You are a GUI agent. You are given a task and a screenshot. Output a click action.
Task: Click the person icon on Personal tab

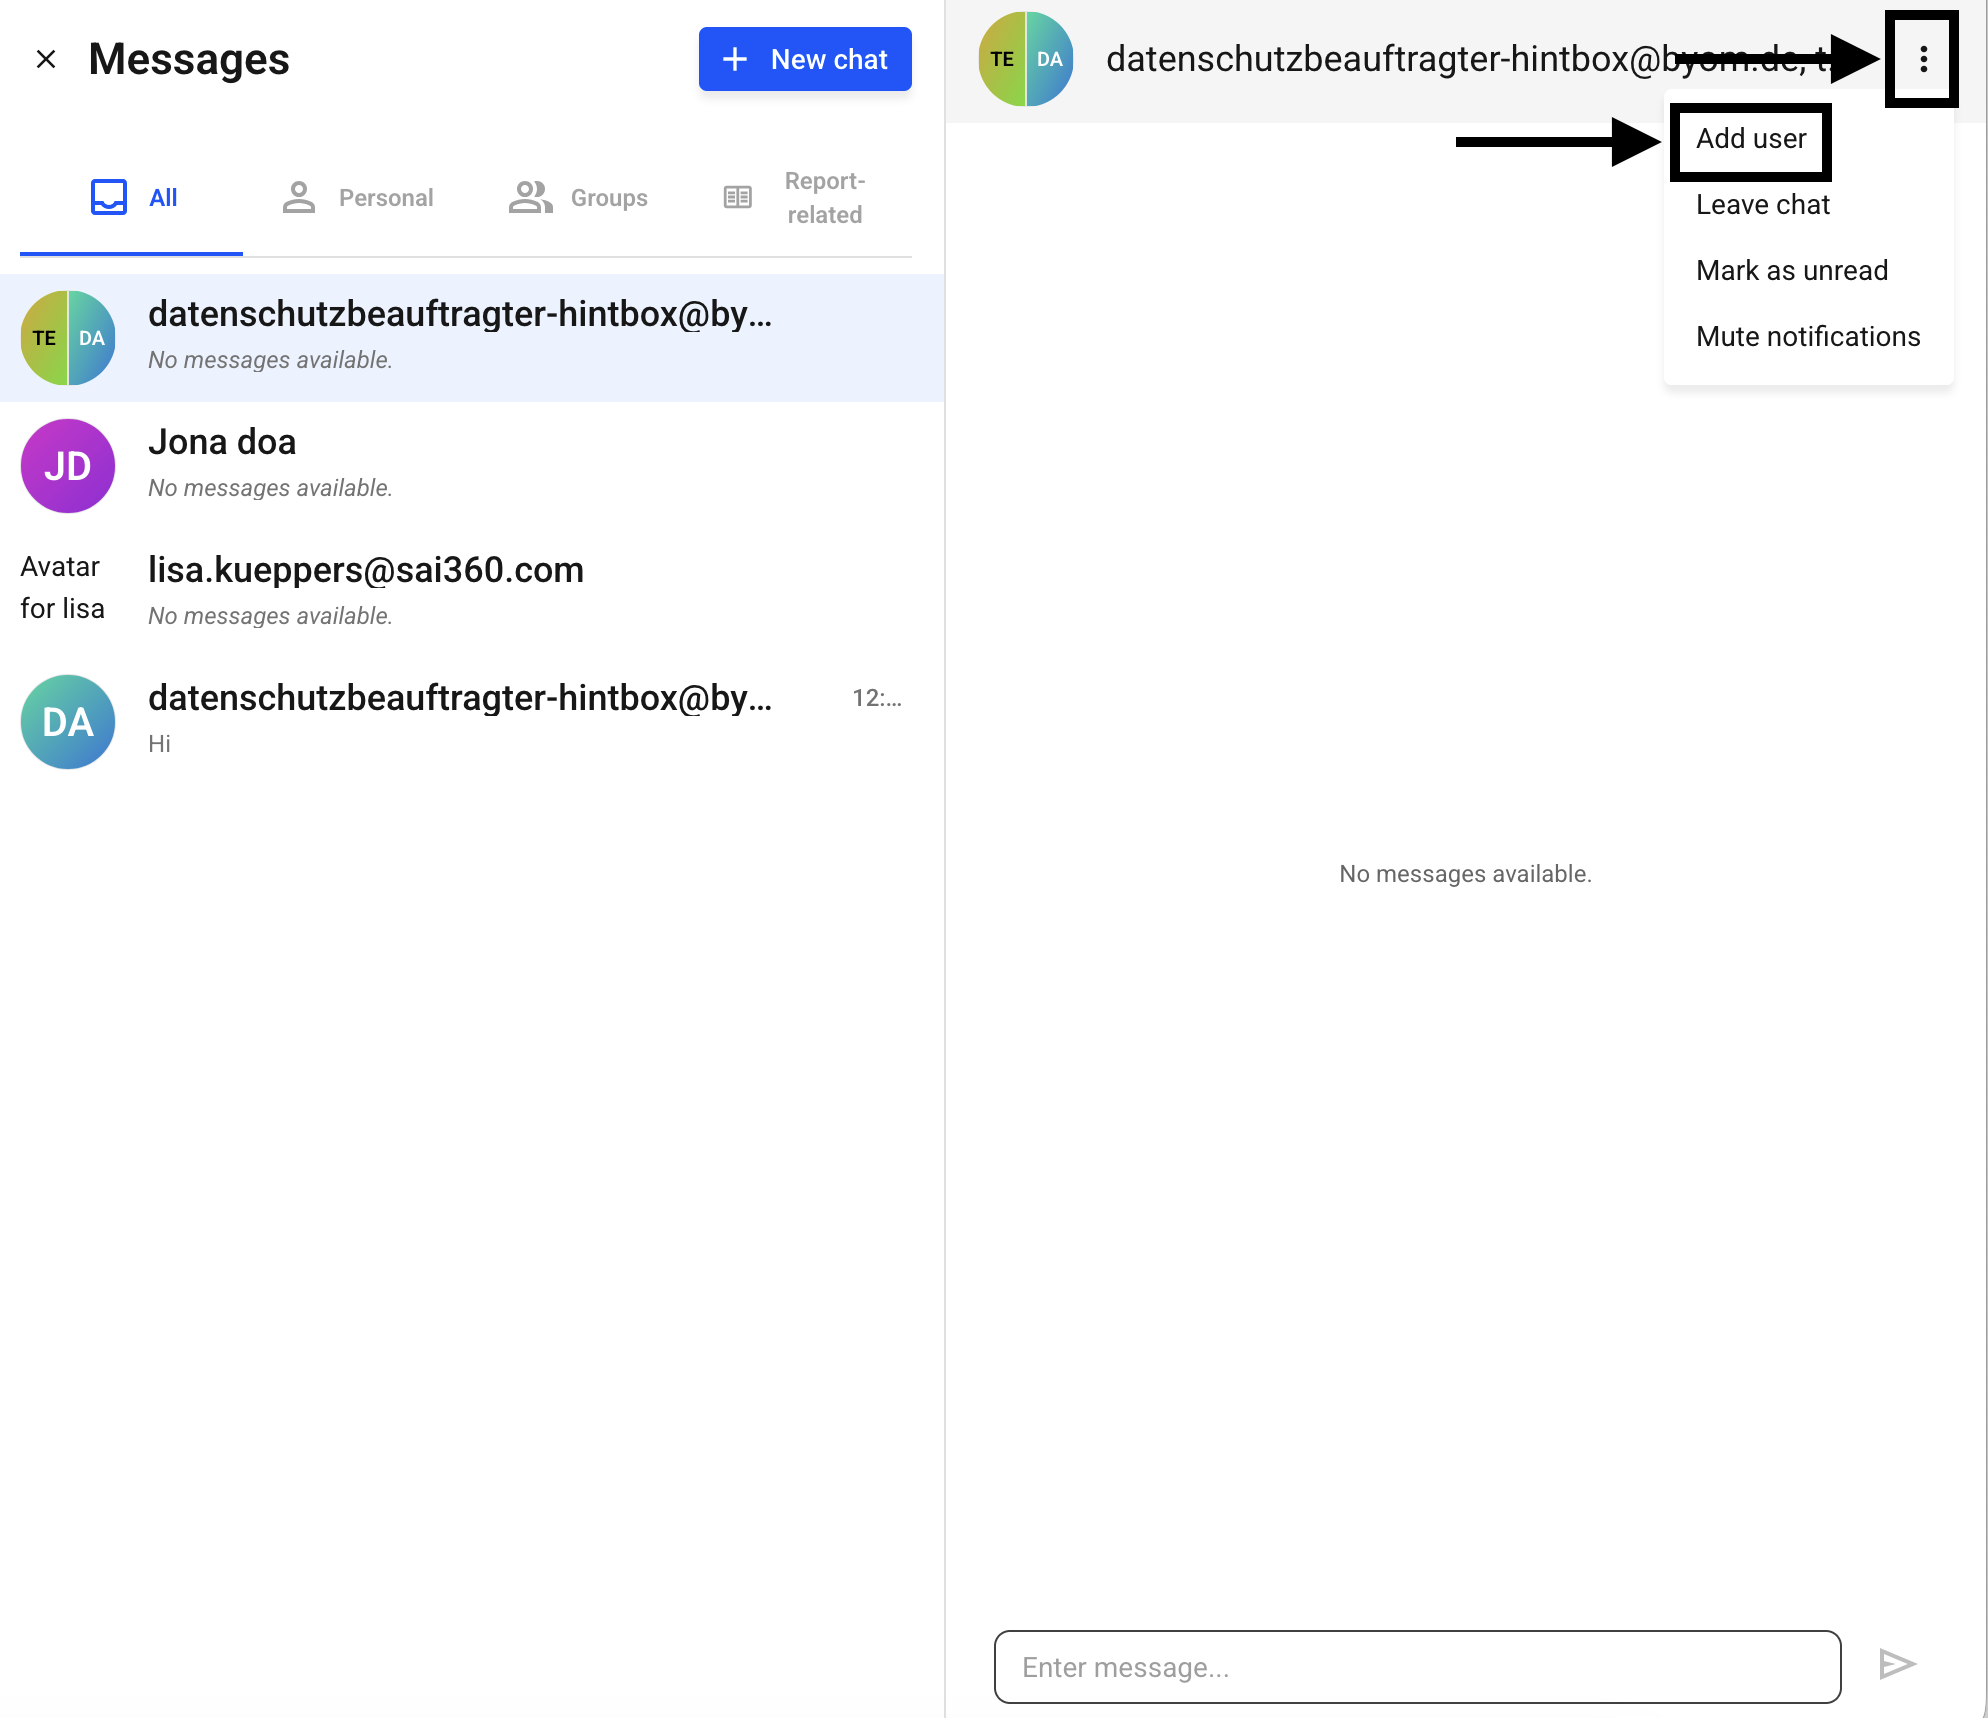point(298,198)
